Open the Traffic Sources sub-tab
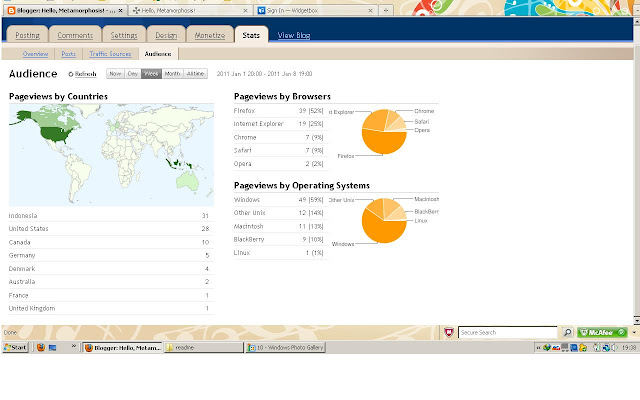 110,54
